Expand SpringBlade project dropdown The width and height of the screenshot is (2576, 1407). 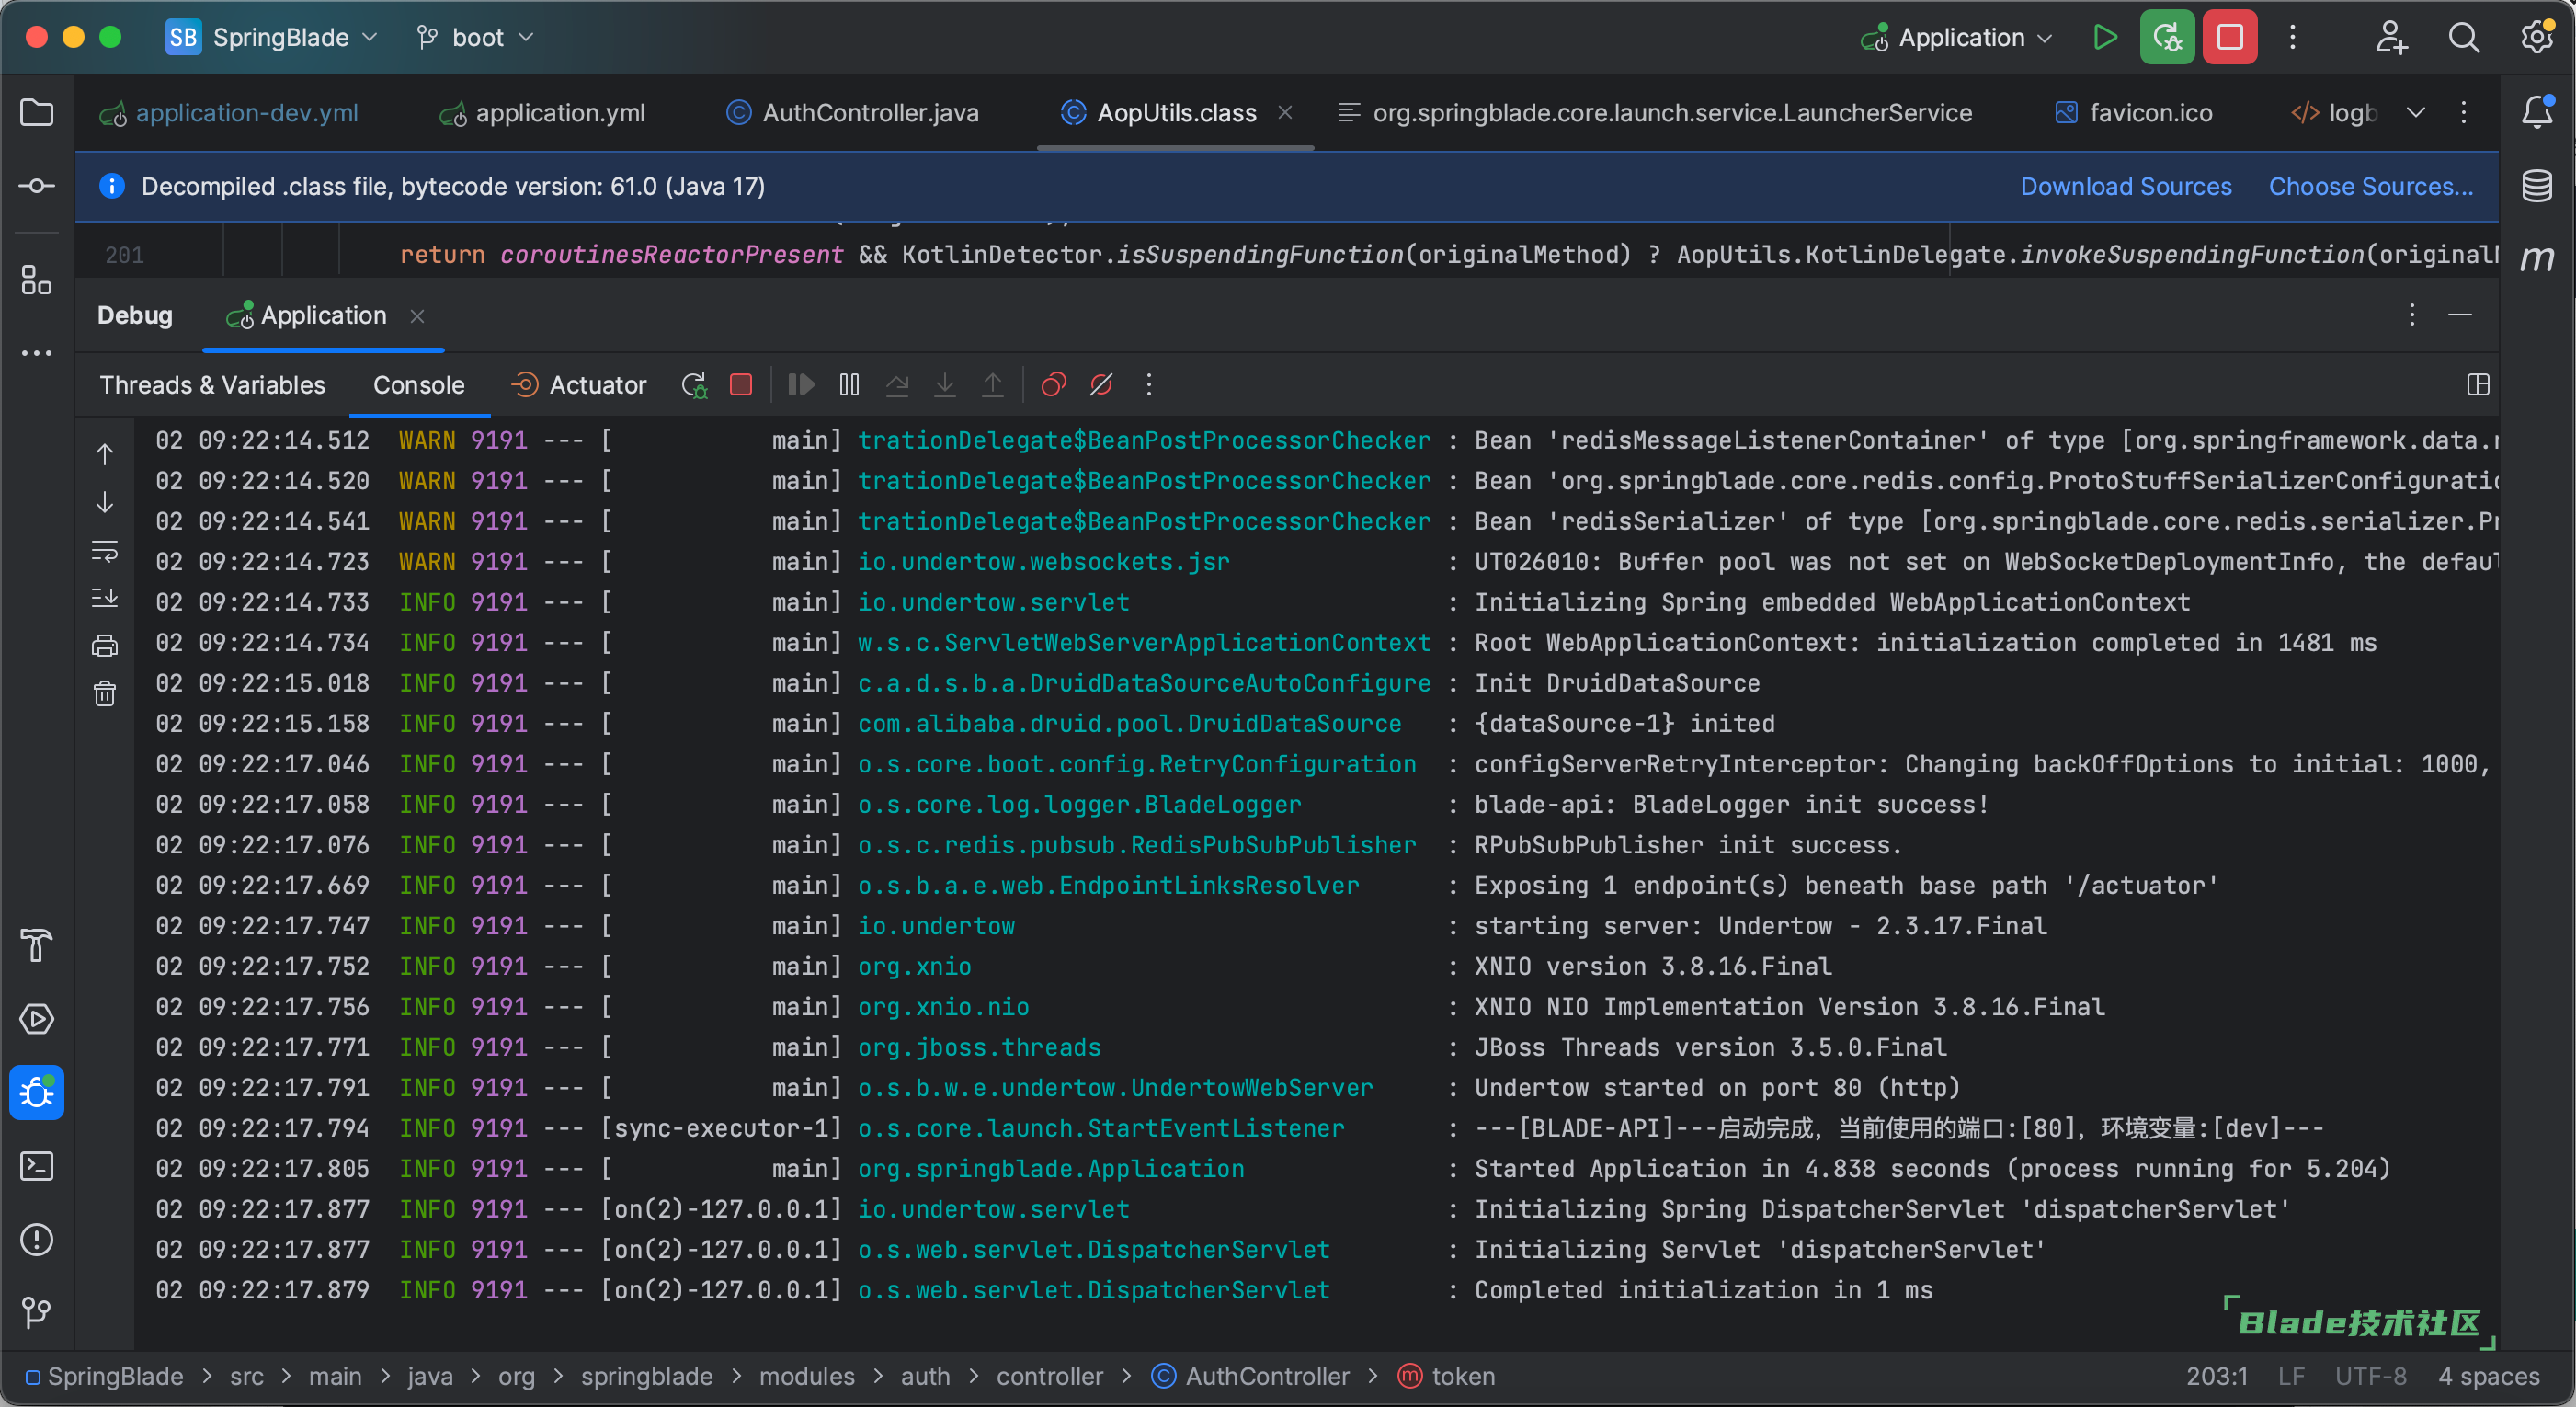(x=272, y=38)
